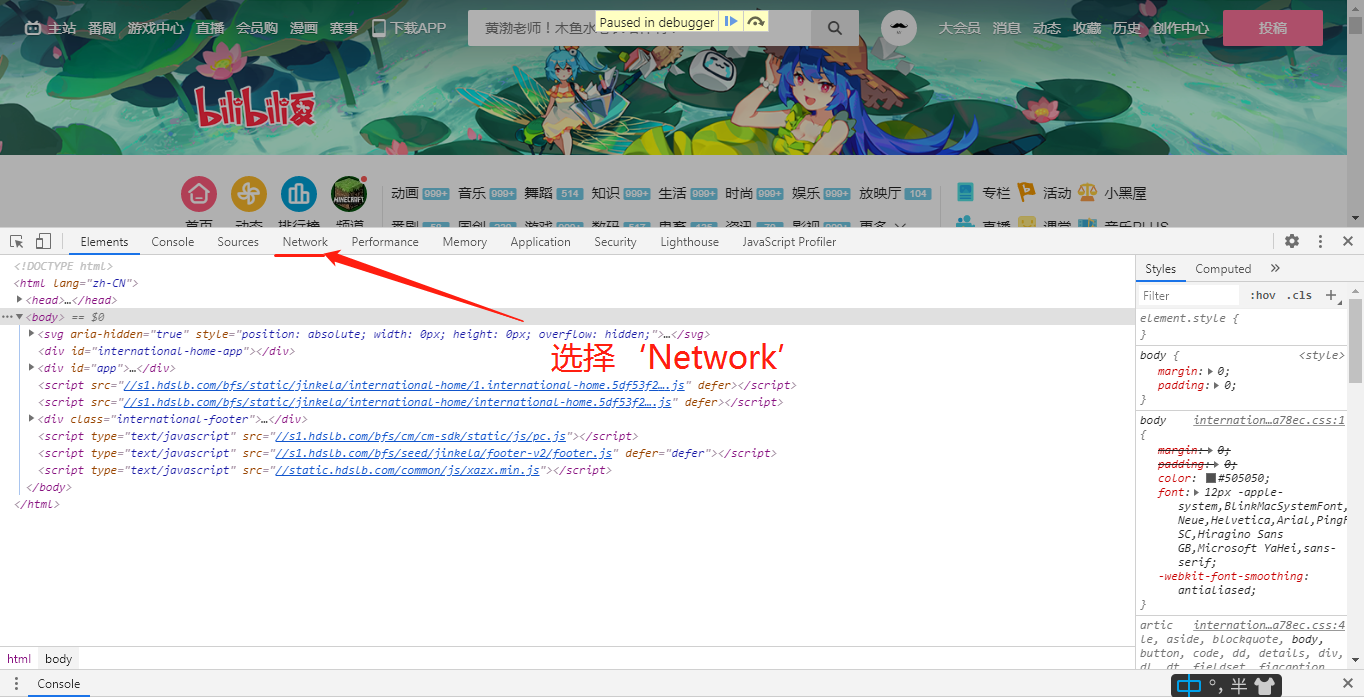The width and height of the screenshot is (1364, 697).
Task: Show more Styles pane tabs chevron
Action: 1275,268
